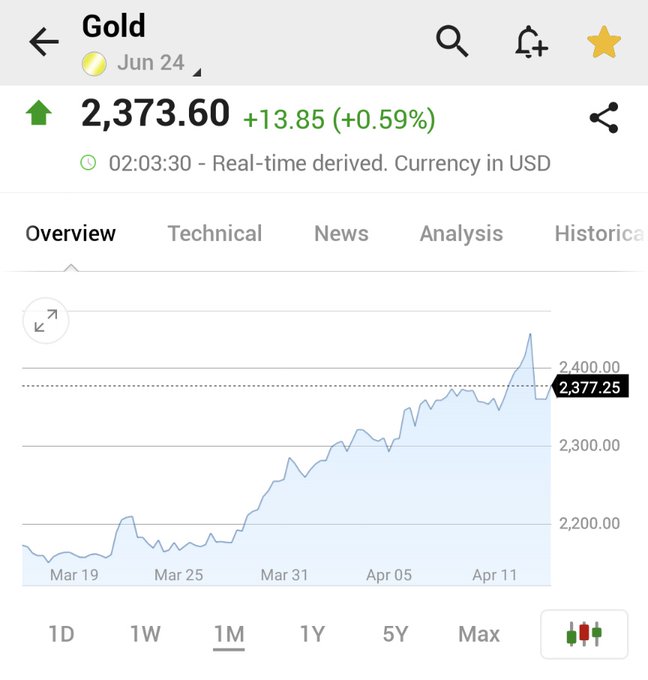Choose the 1W time range
Screen dimensions: 648x680
(145, 634)
